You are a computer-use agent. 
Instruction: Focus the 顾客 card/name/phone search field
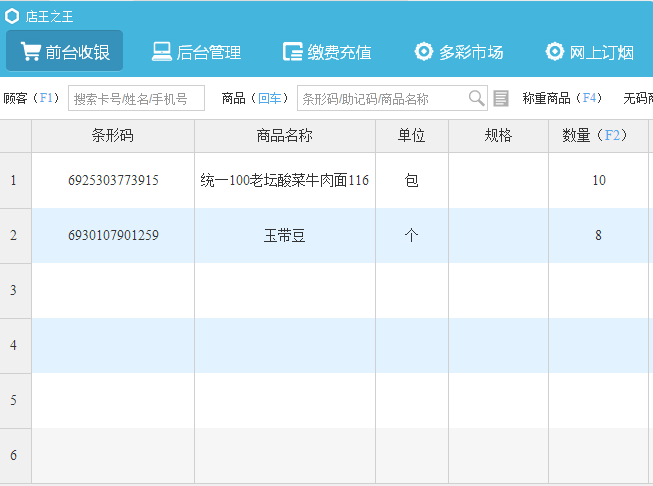(136, 98)
